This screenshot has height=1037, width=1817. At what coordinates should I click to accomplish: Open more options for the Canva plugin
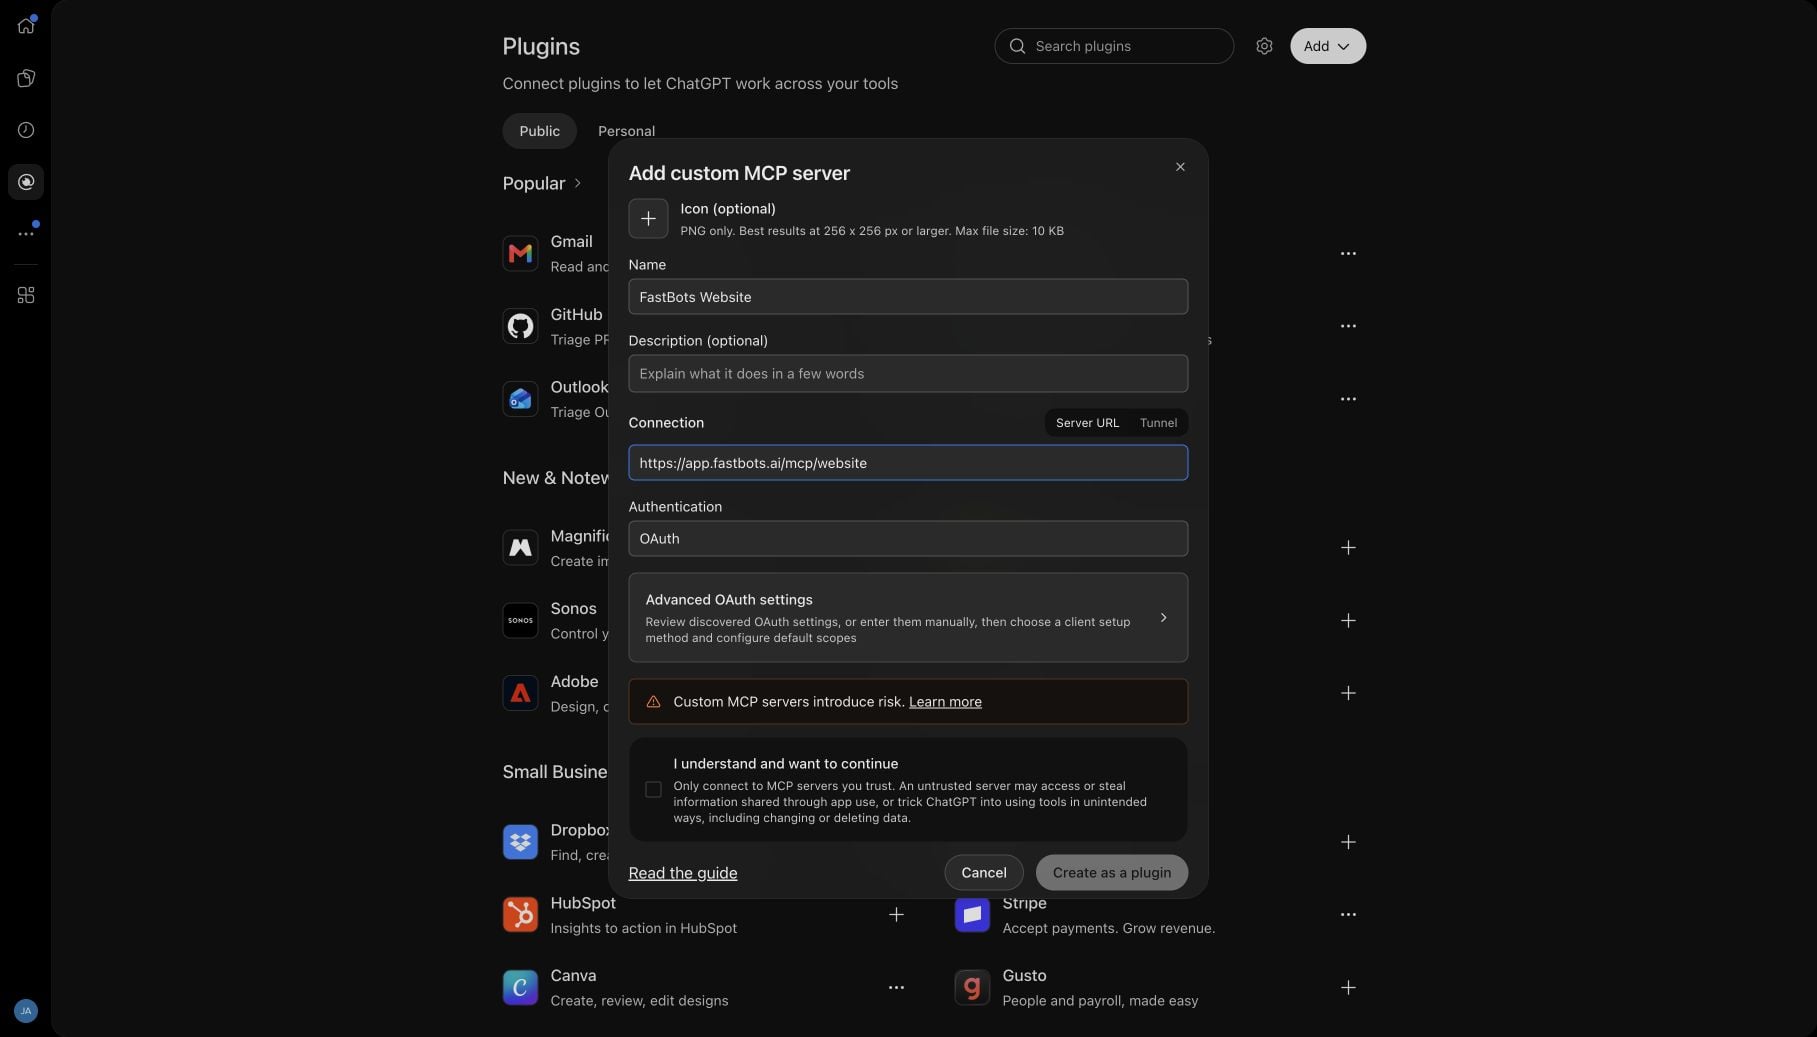(896, 988)
